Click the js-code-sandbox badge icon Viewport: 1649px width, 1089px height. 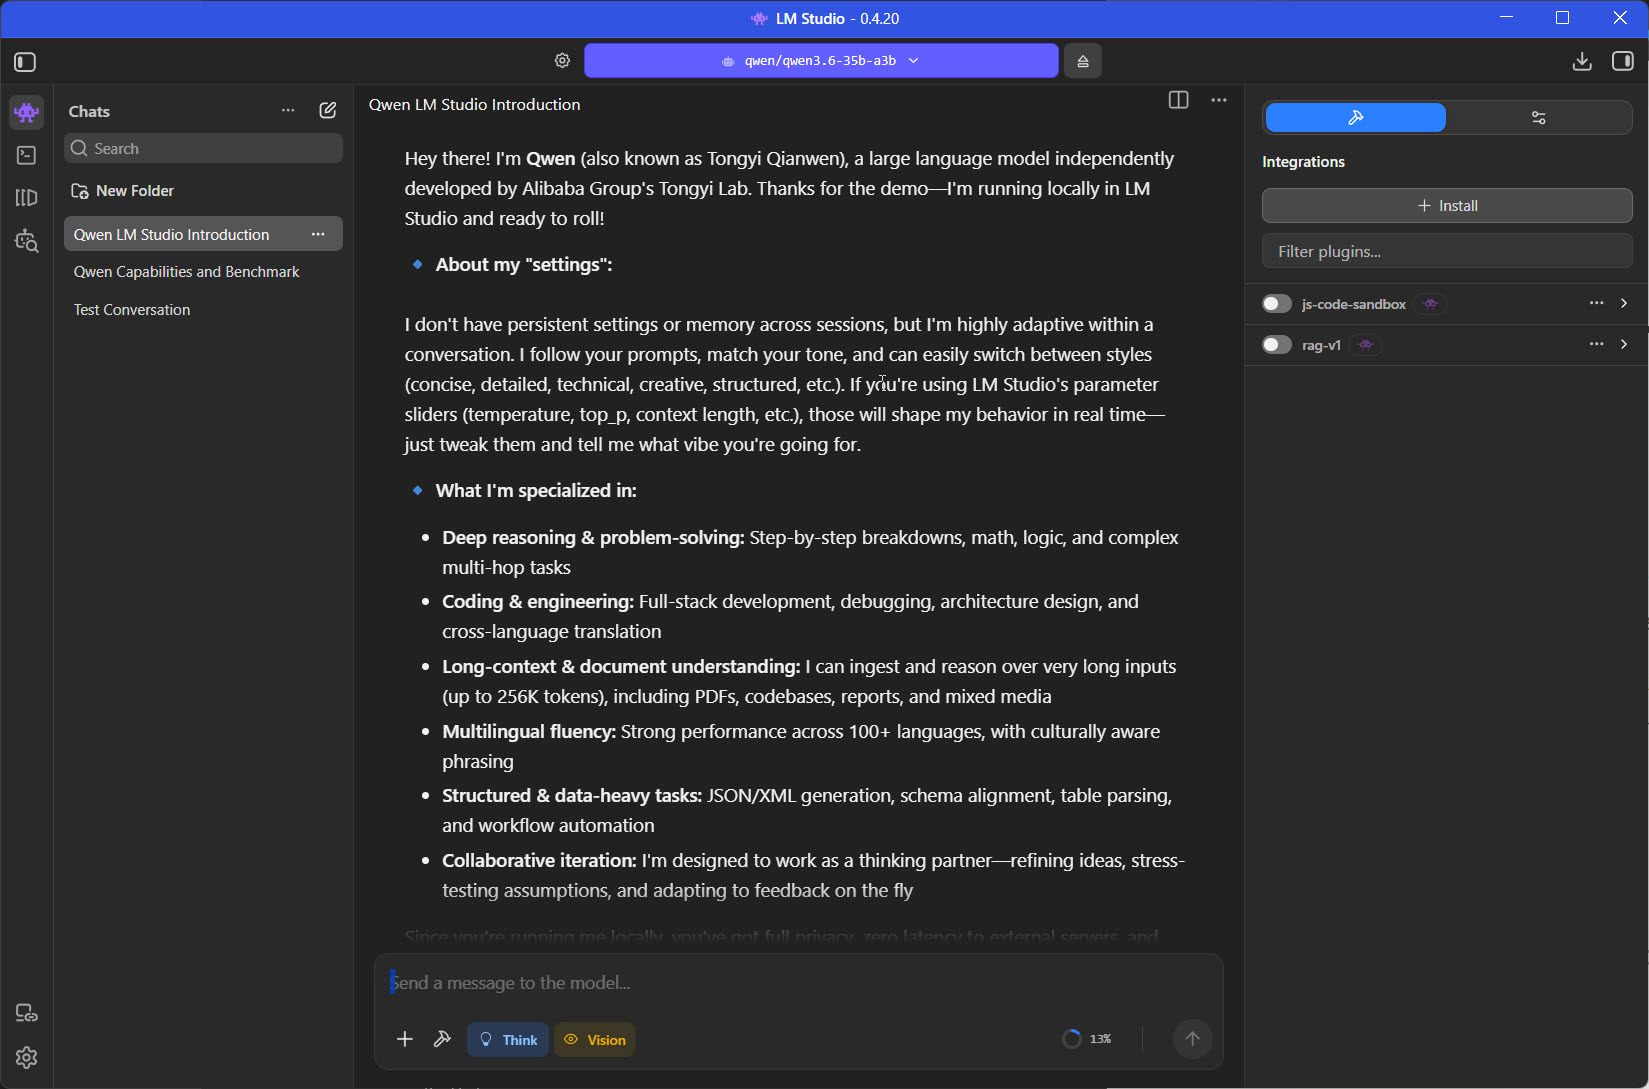coord(1431,304)
